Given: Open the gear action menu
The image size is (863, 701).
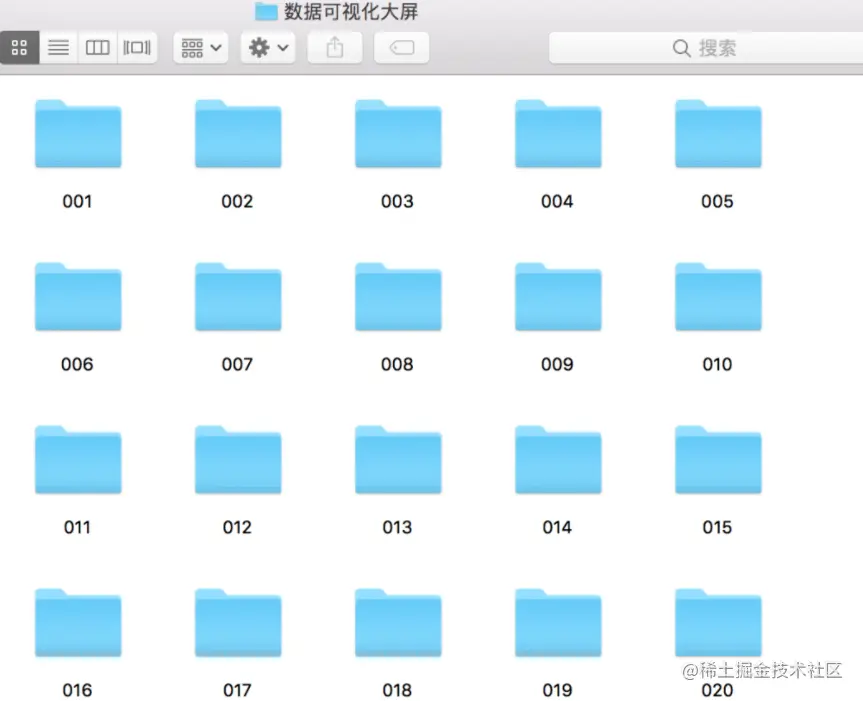Looking at the screenshot, I should point(268,48).
